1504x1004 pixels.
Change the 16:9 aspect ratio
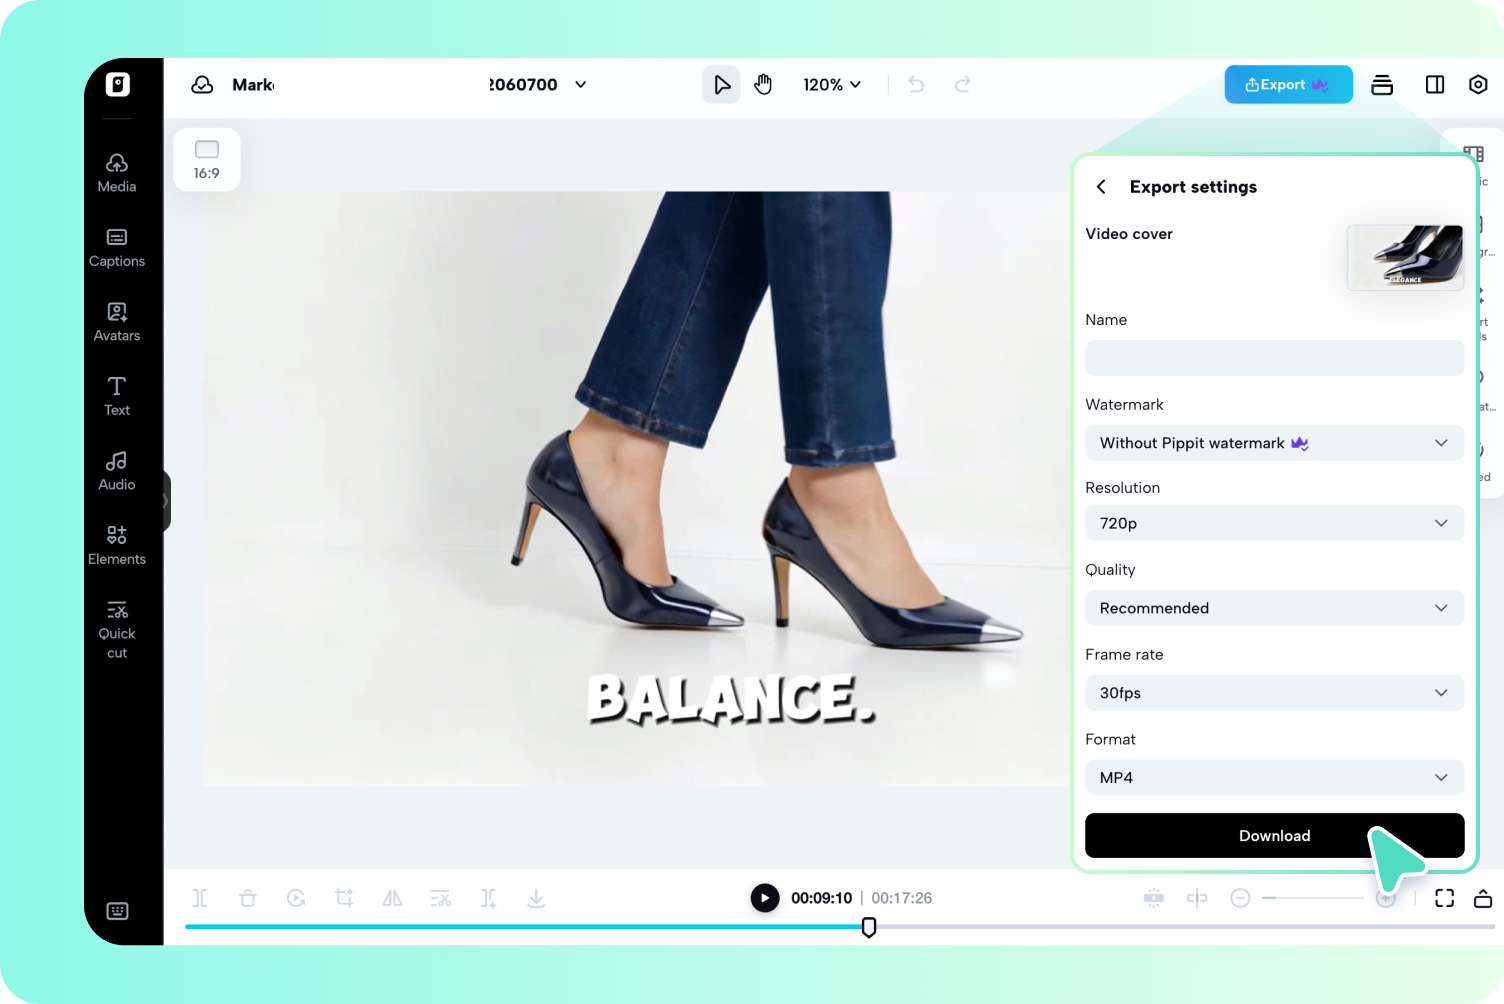coord(207,159)
